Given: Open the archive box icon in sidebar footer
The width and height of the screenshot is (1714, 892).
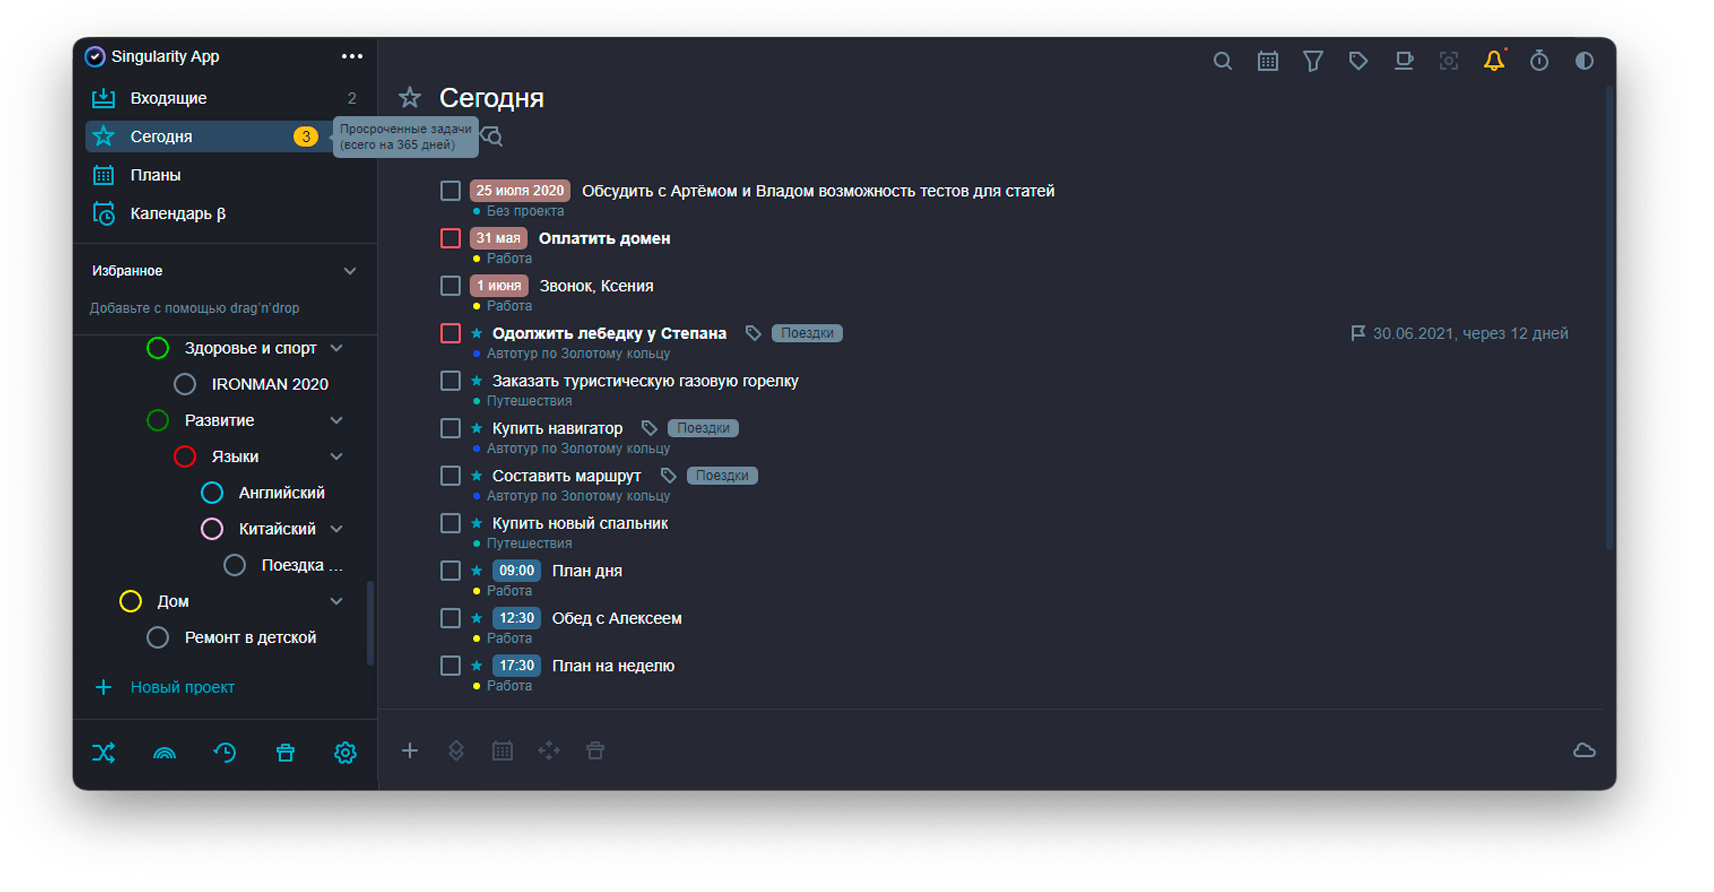Looking at the screenshot, I should 285,752.
